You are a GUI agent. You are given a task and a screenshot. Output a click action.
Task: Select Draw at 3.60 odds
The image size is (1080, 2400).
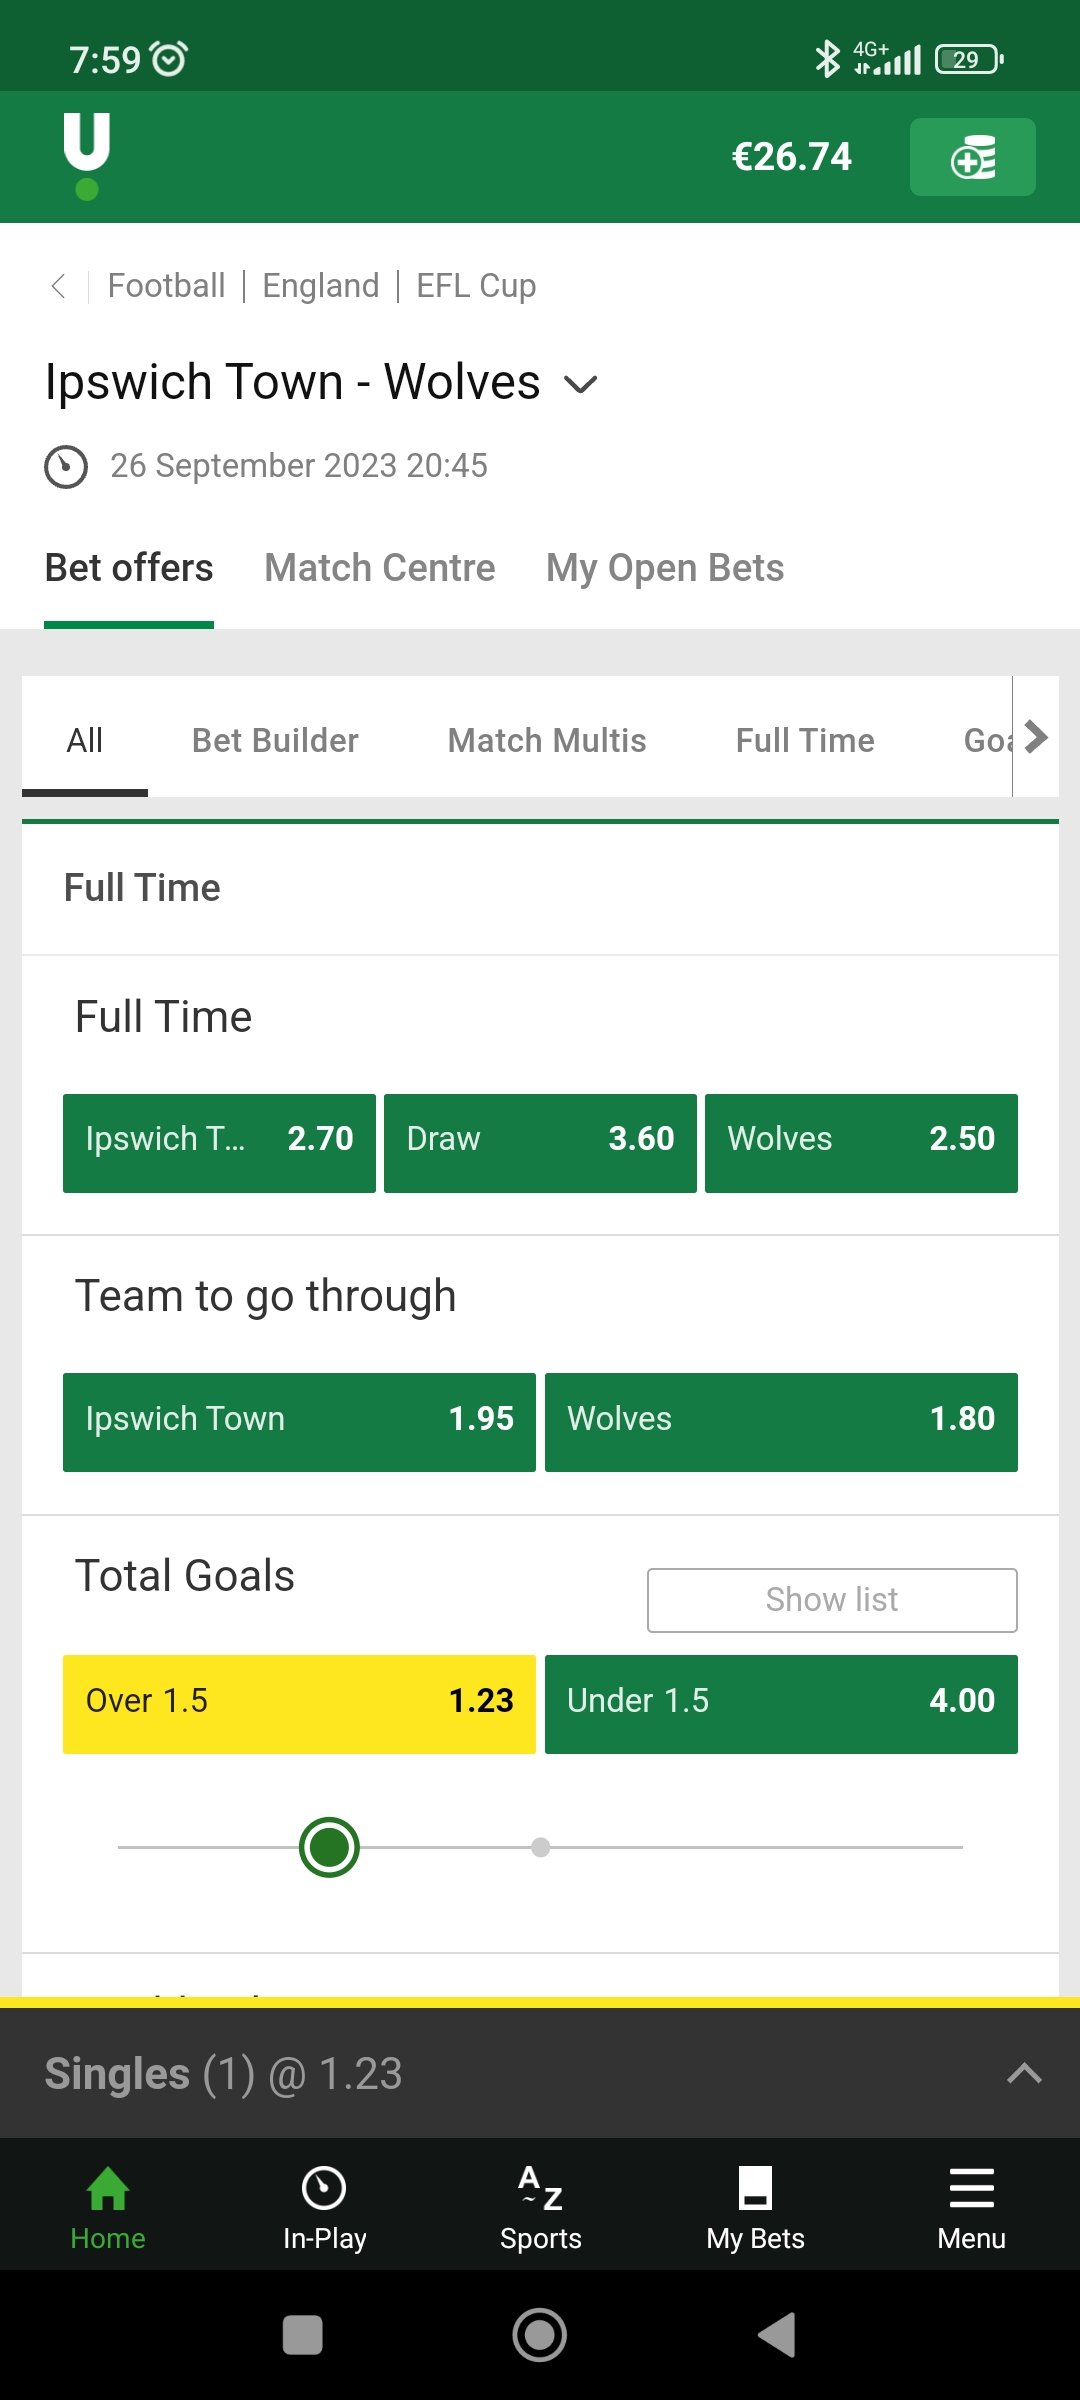[x=540, y=1143]
